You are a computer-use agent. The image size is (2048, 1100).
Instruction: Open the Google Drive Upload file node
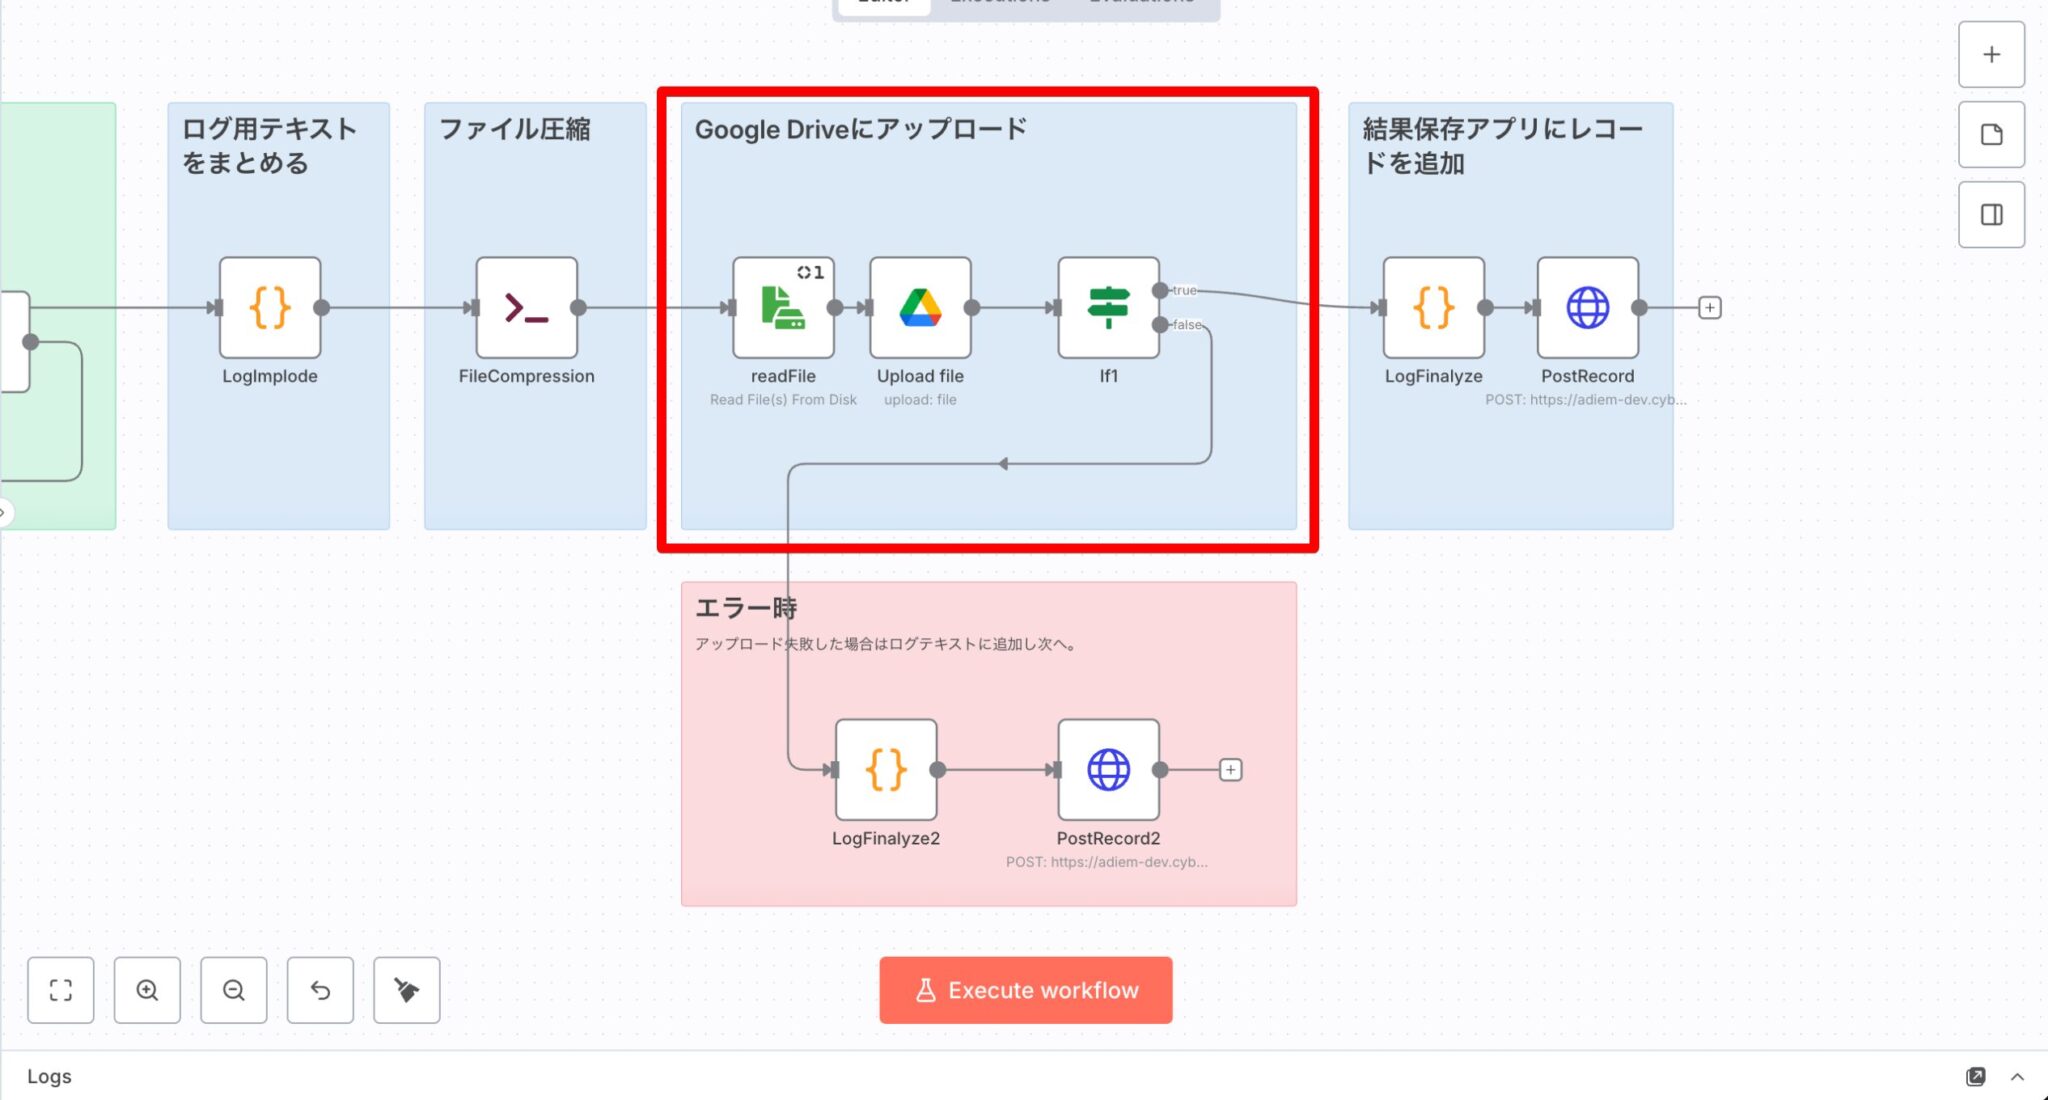pos(920,307)
